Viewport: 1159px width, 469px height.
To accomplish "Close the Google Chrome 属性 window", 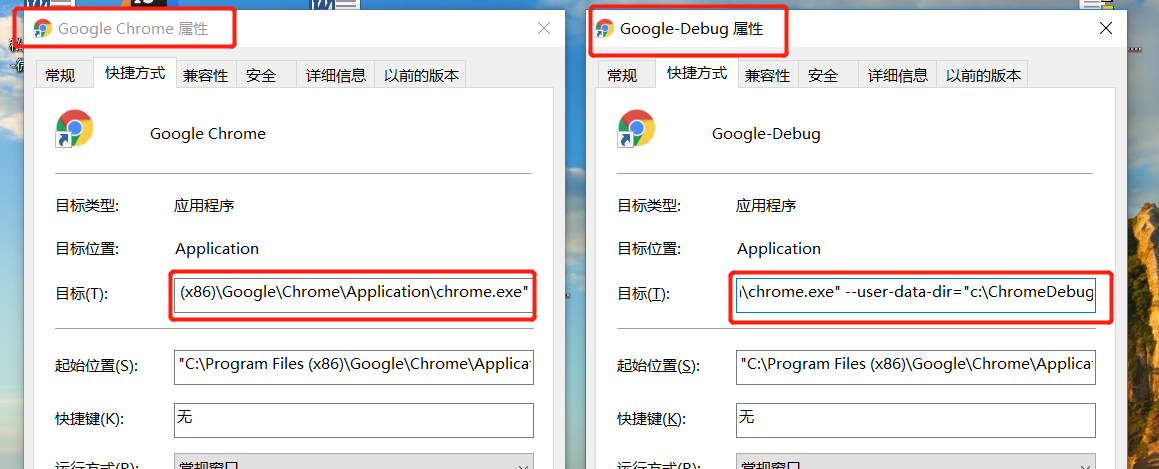I will 544,29.
